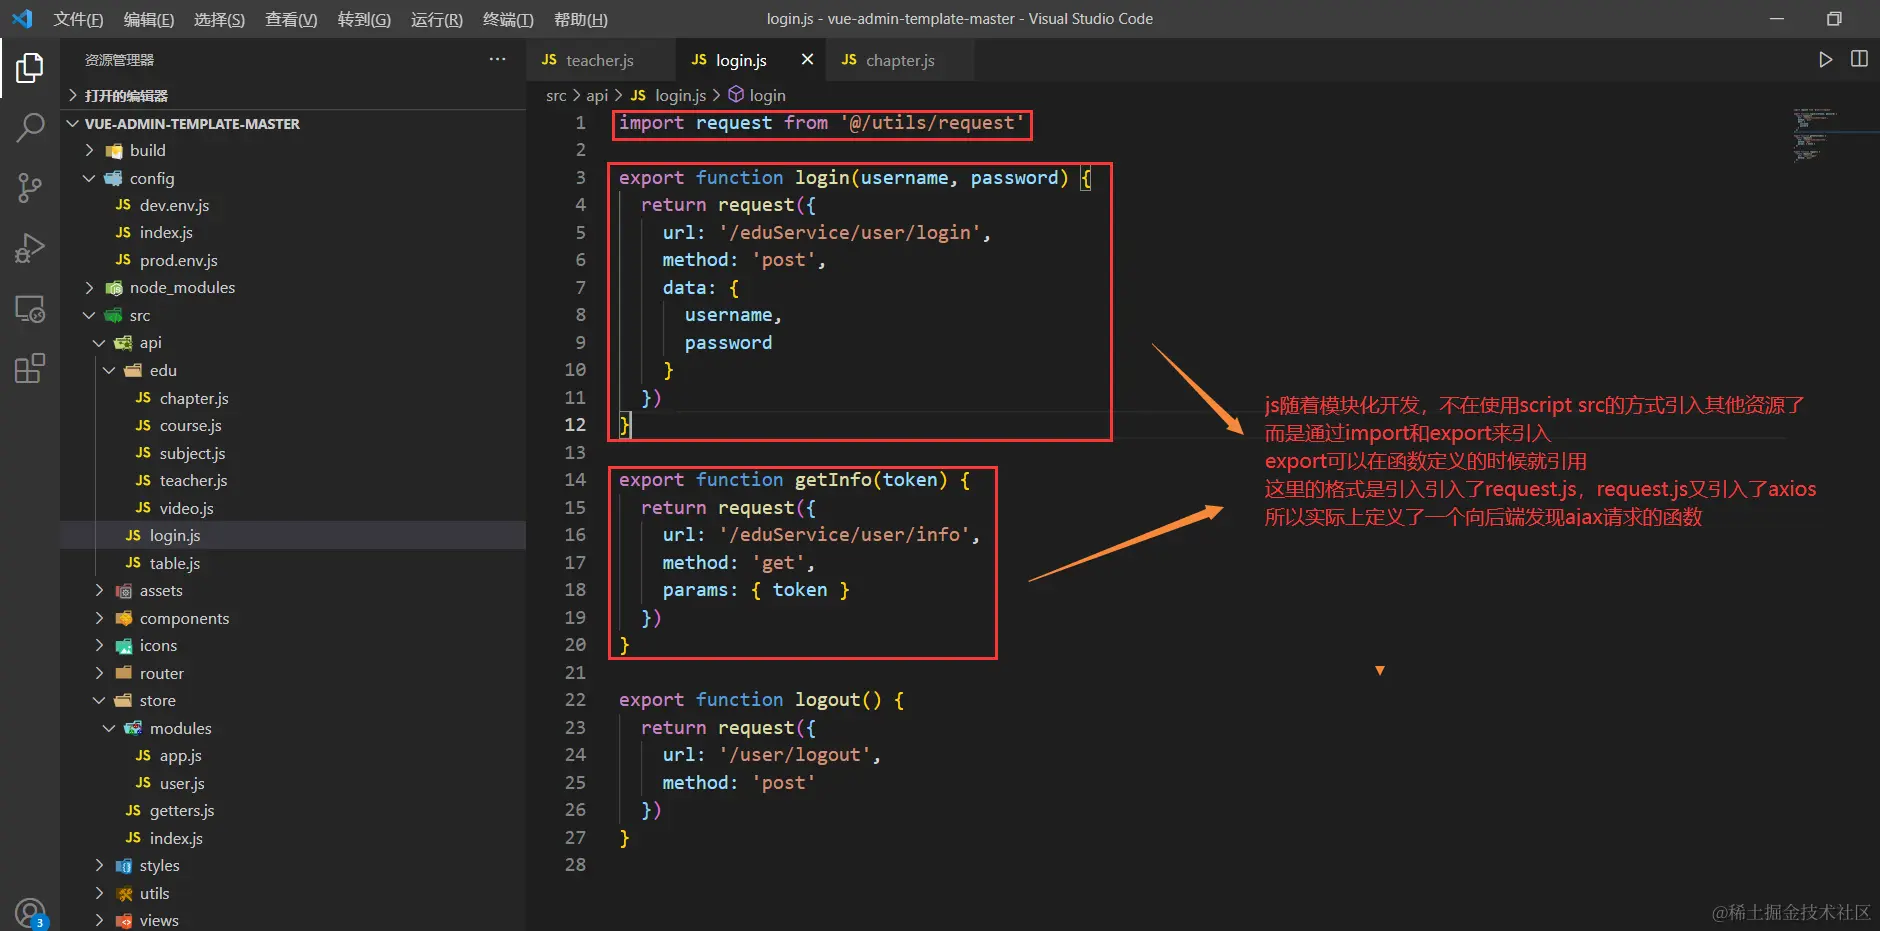The height and width of the screenshot is (931, 1880).
Task: Open the 编辑(E) menu
Action: point(149,19)
